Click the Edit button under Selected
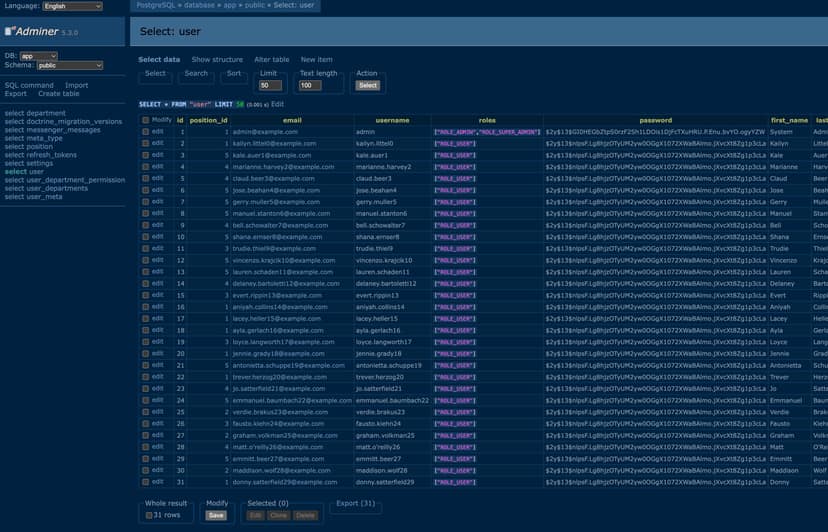Viewport: 828px width, 532px height. pyautogui.click(x=256, y=516)
